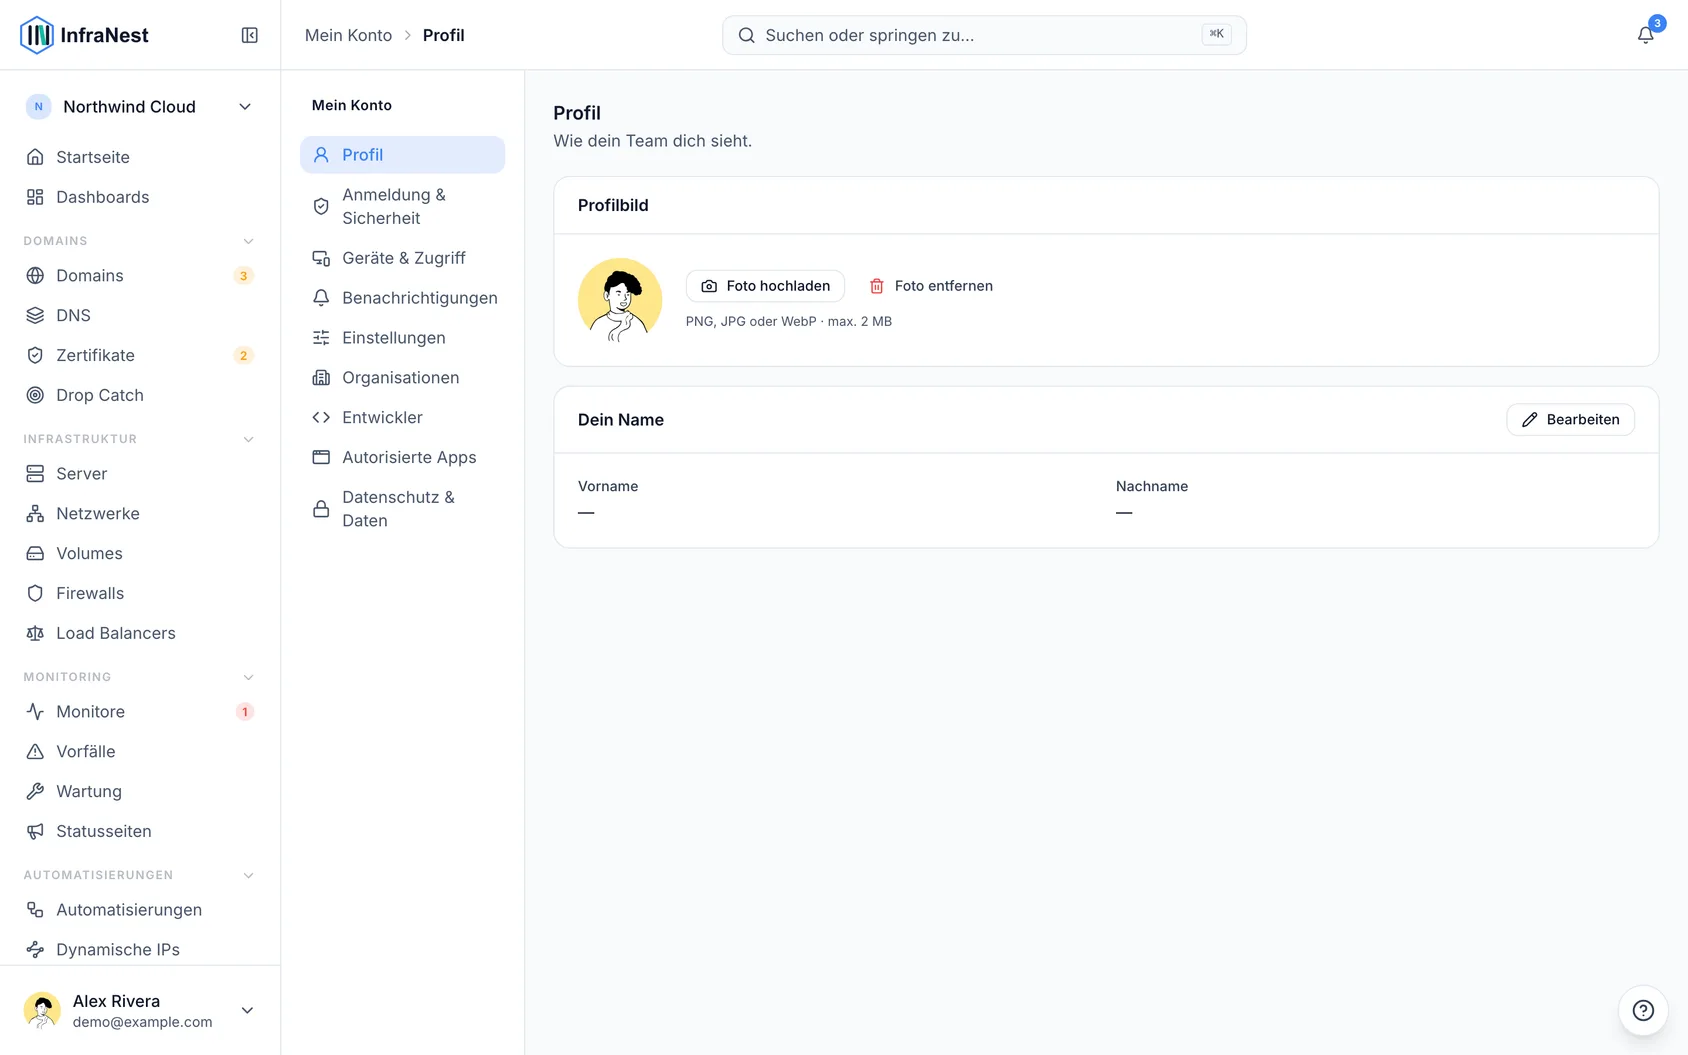Click the Foto hochladen button
Screen dimensions: 1688x1055
765,286
